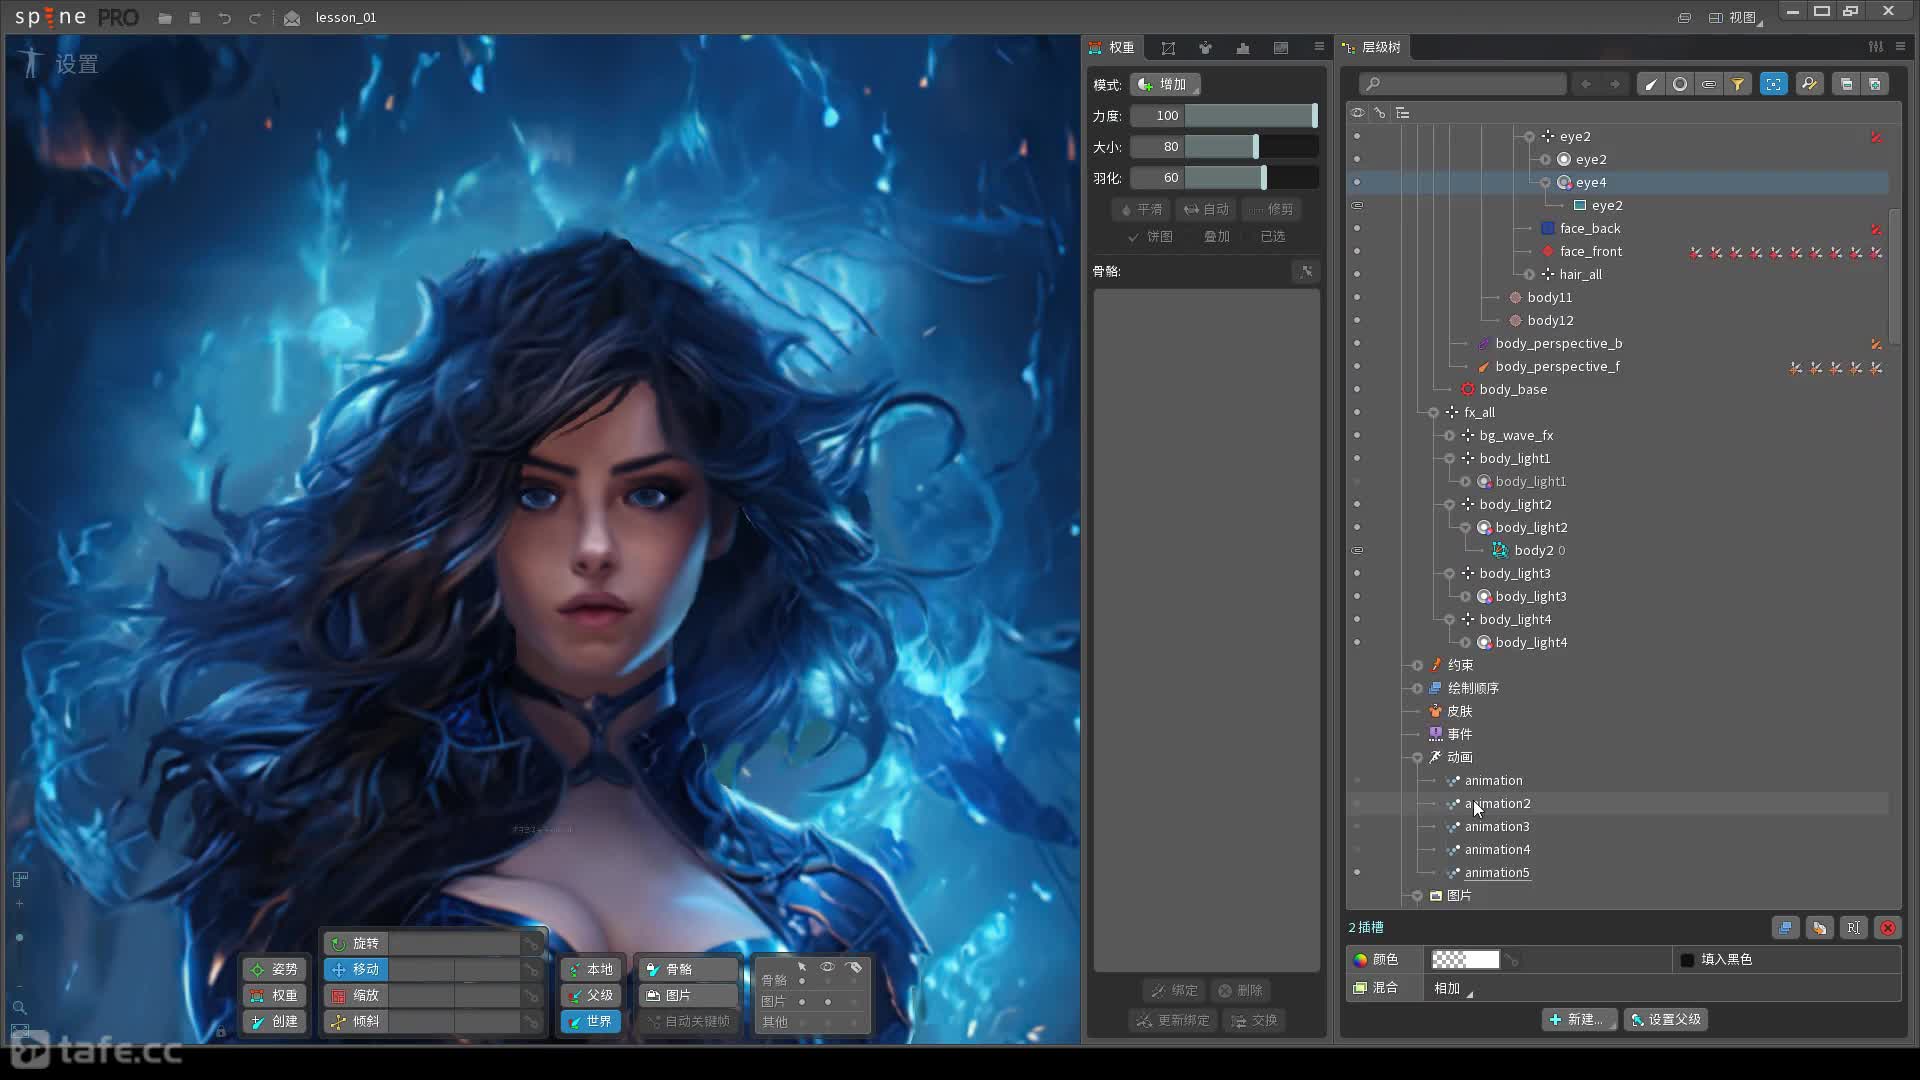Collapse all tree nodes icon
1920x1080 pixels.
point(1846,84)
